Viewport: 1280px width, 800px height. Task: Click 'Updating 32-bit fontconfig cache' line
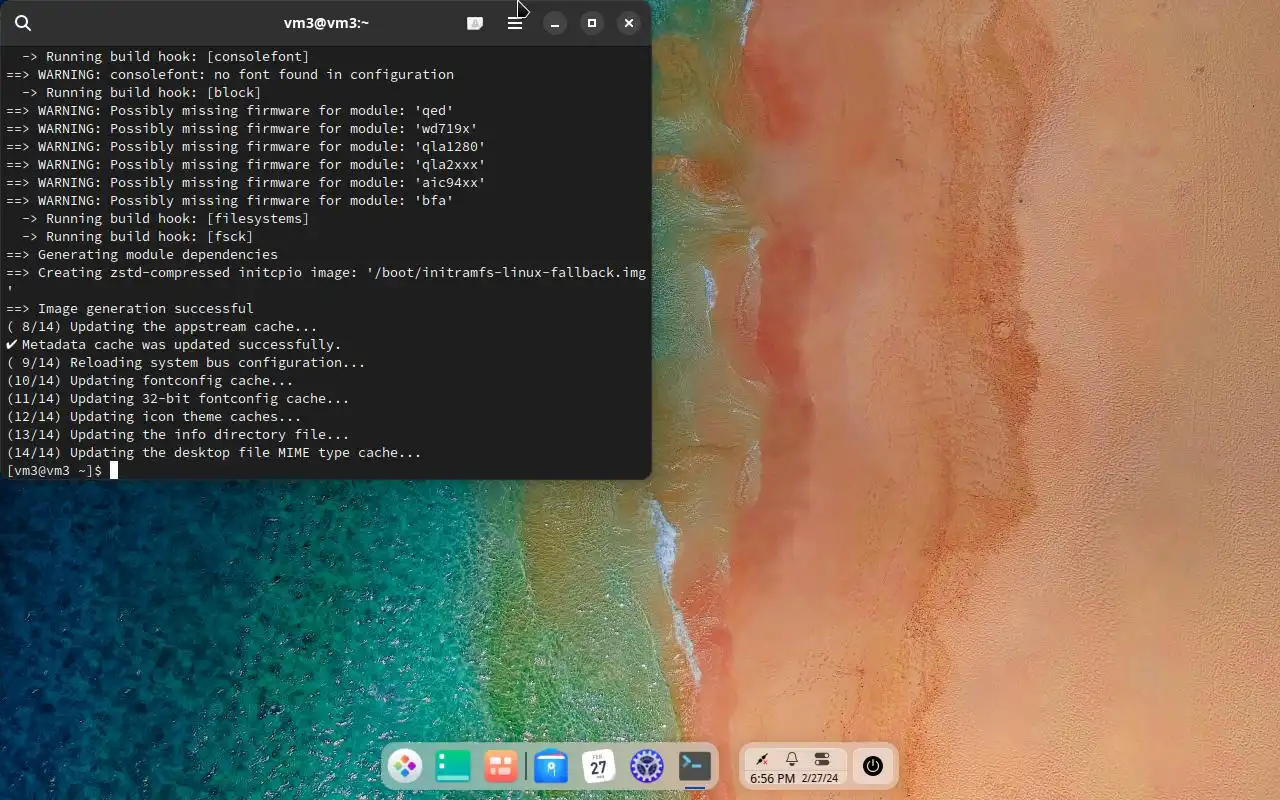click(x=178, y=398)
